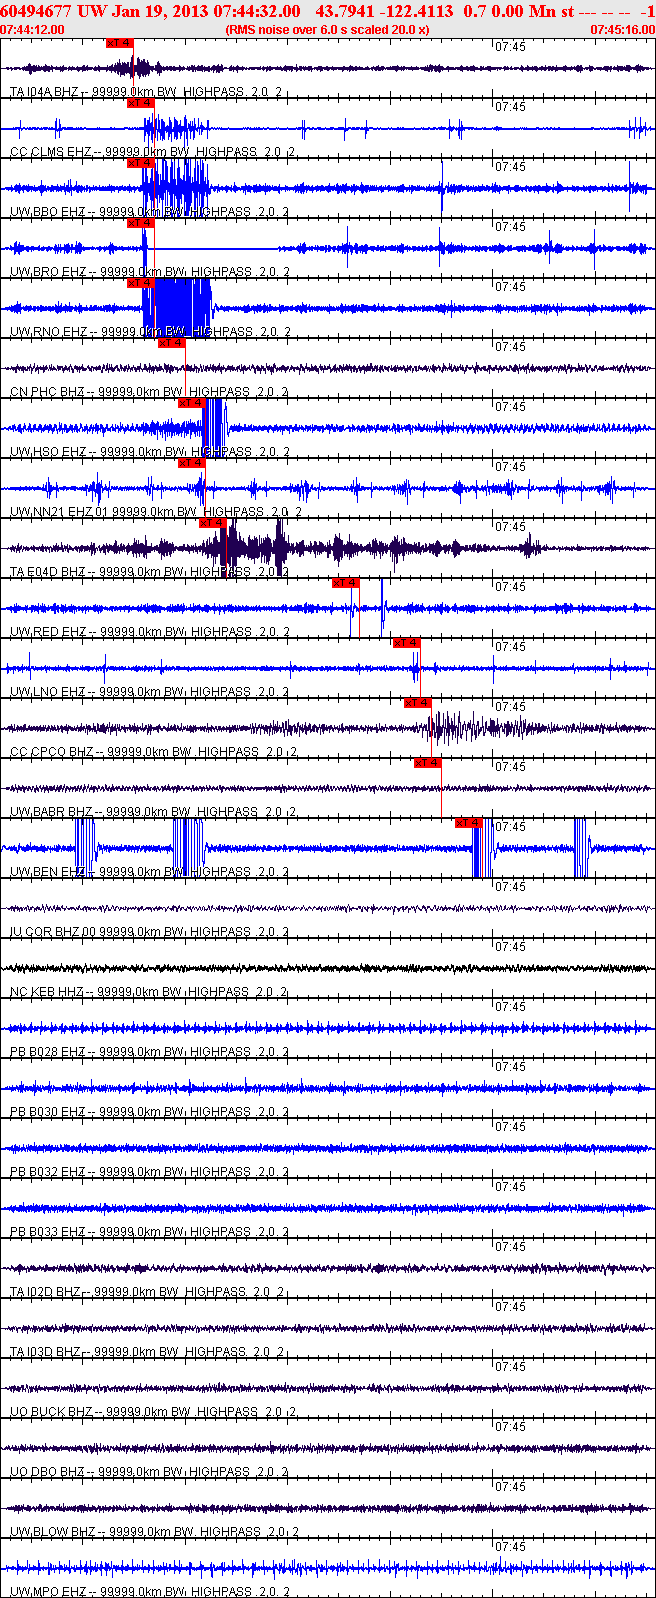Click the UW RED EHZ station label
The height and width of the screenshot is (1598, 656).
48,632
